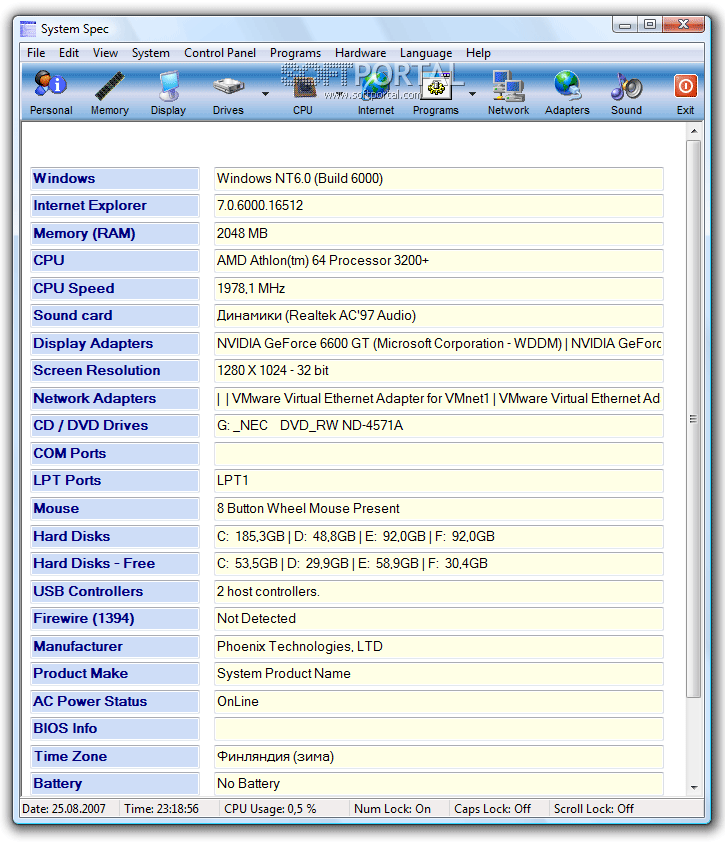Click the Sound card label button

pos(115,316)
